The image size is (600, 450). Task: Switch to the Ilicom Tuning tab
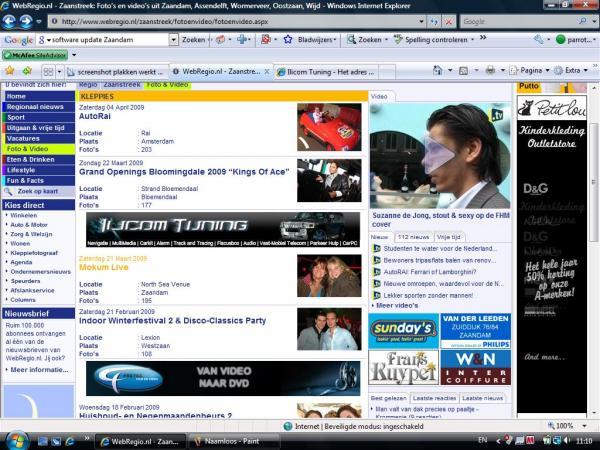click(327, 72)
